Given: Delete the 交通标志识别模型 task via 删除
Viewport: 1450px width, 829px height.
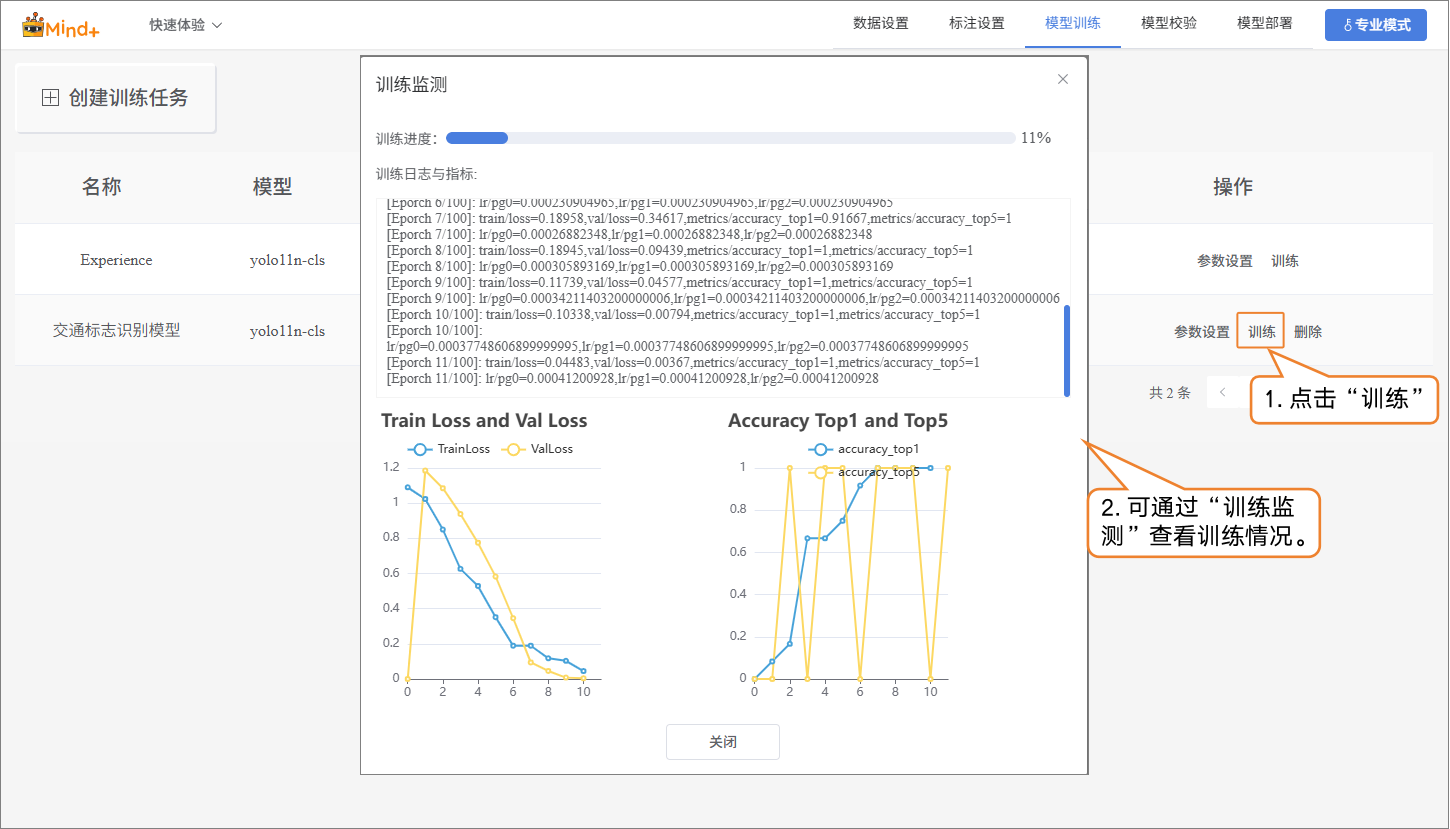Looking at the screenshot, I should coord(1307,332).
